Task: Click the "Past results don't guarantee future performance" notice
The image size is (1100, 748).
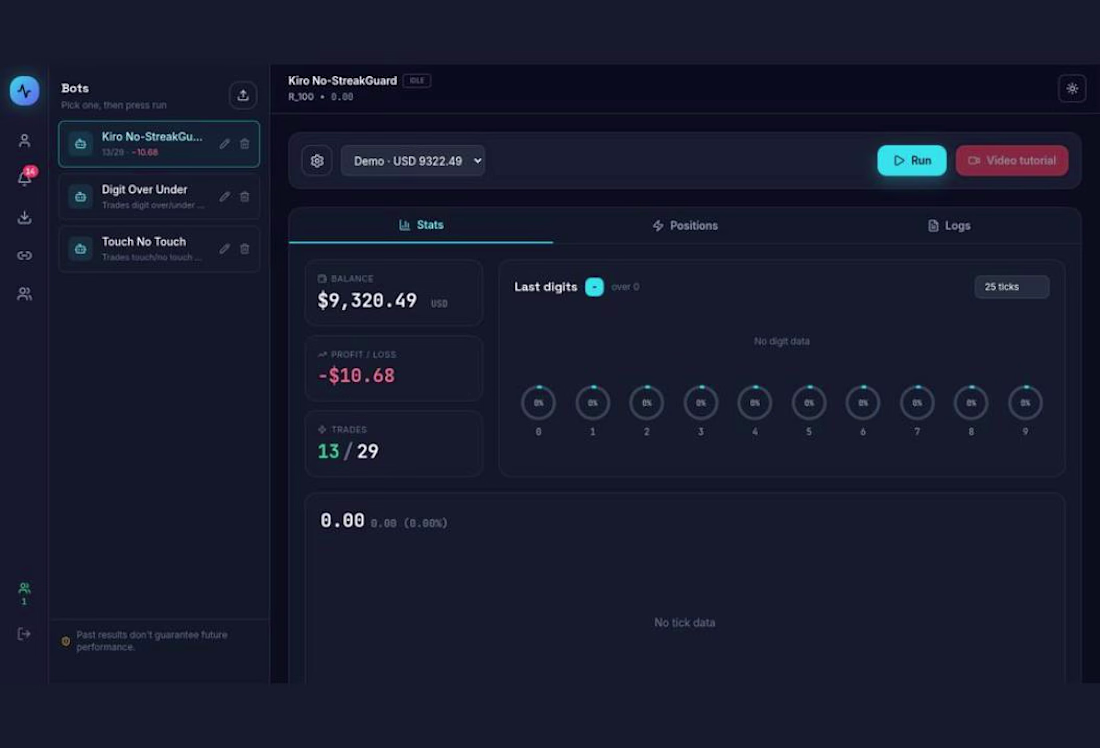Action: tap(152, 641)
